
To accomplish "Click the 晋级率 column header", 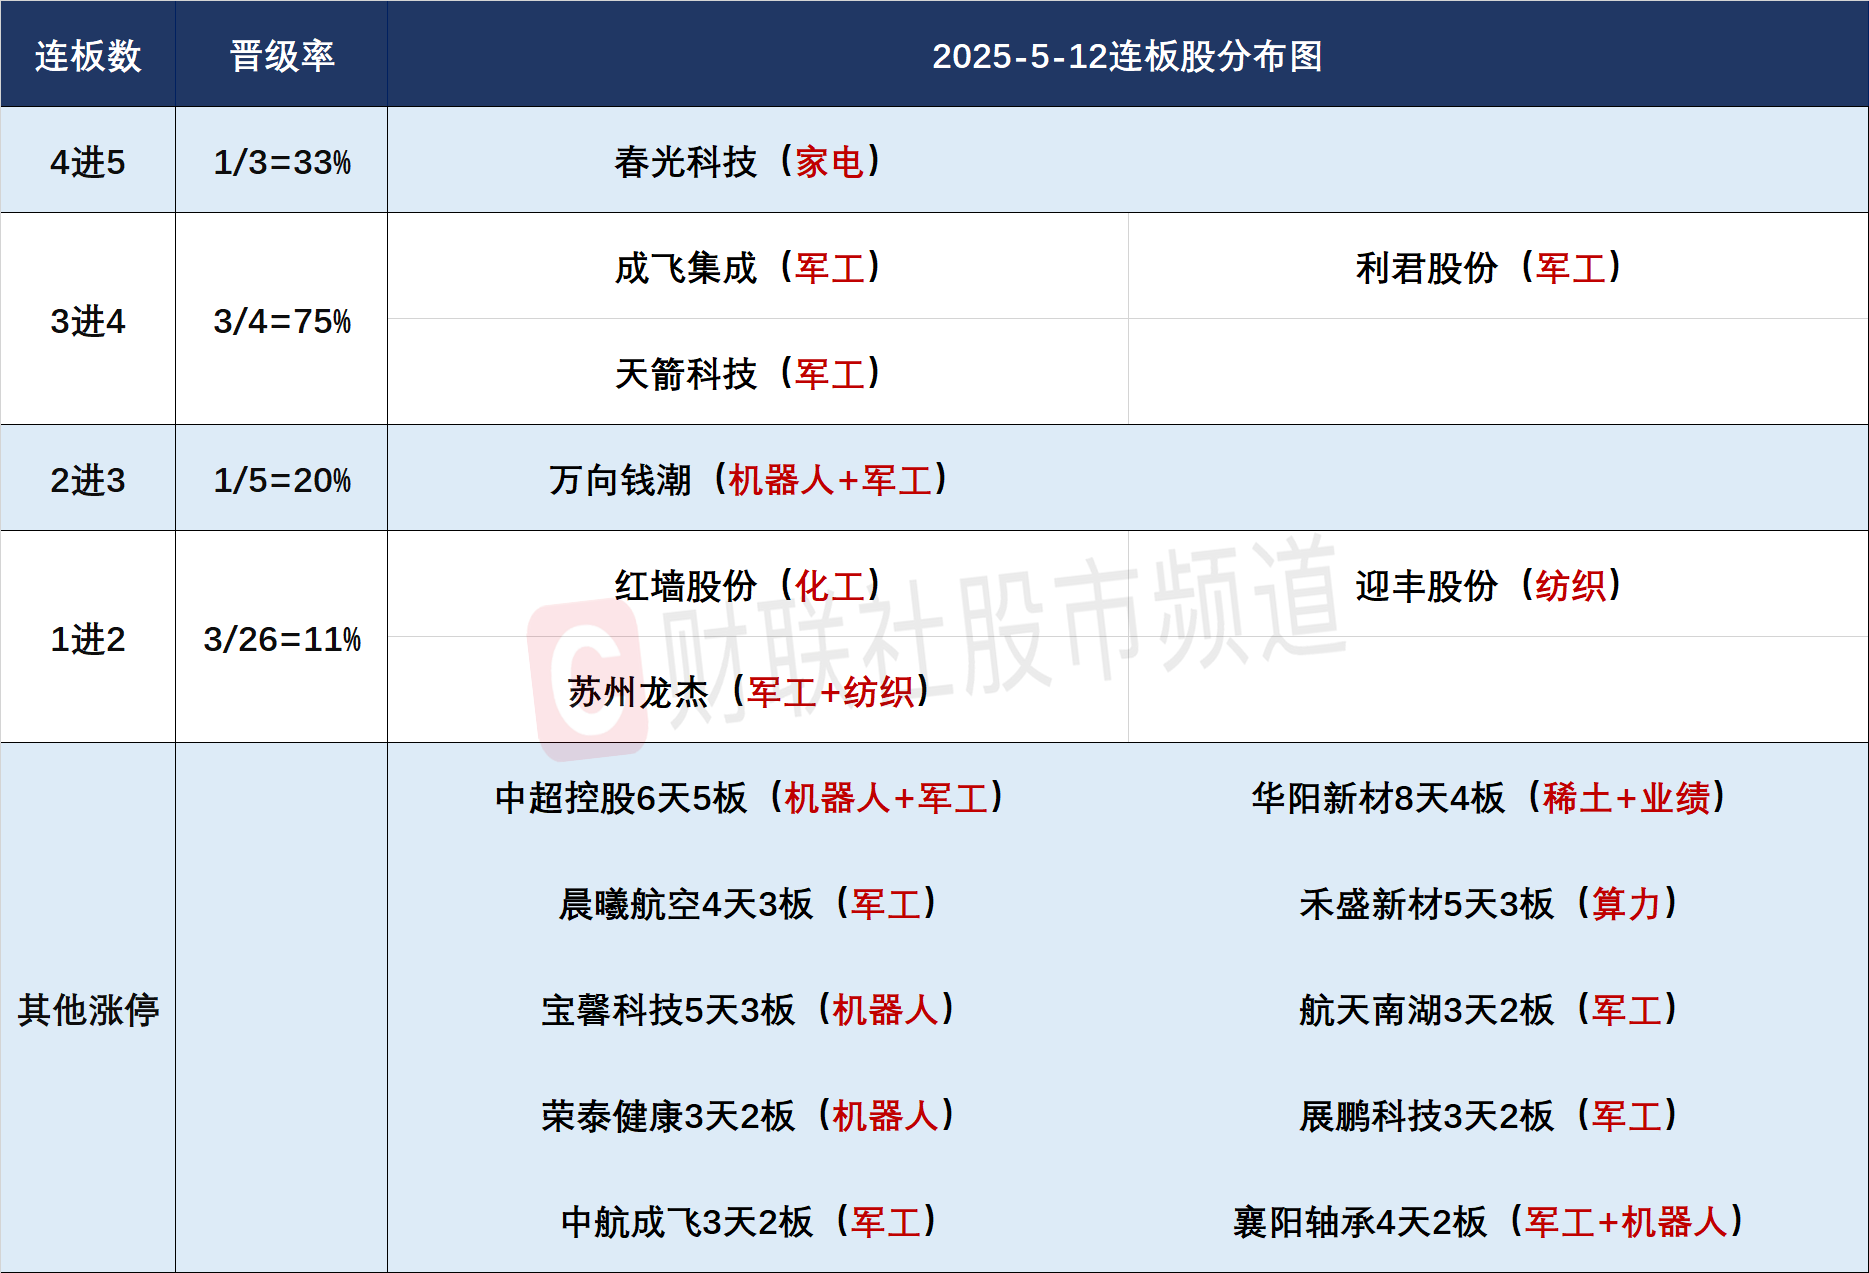I will click(282, 56).
